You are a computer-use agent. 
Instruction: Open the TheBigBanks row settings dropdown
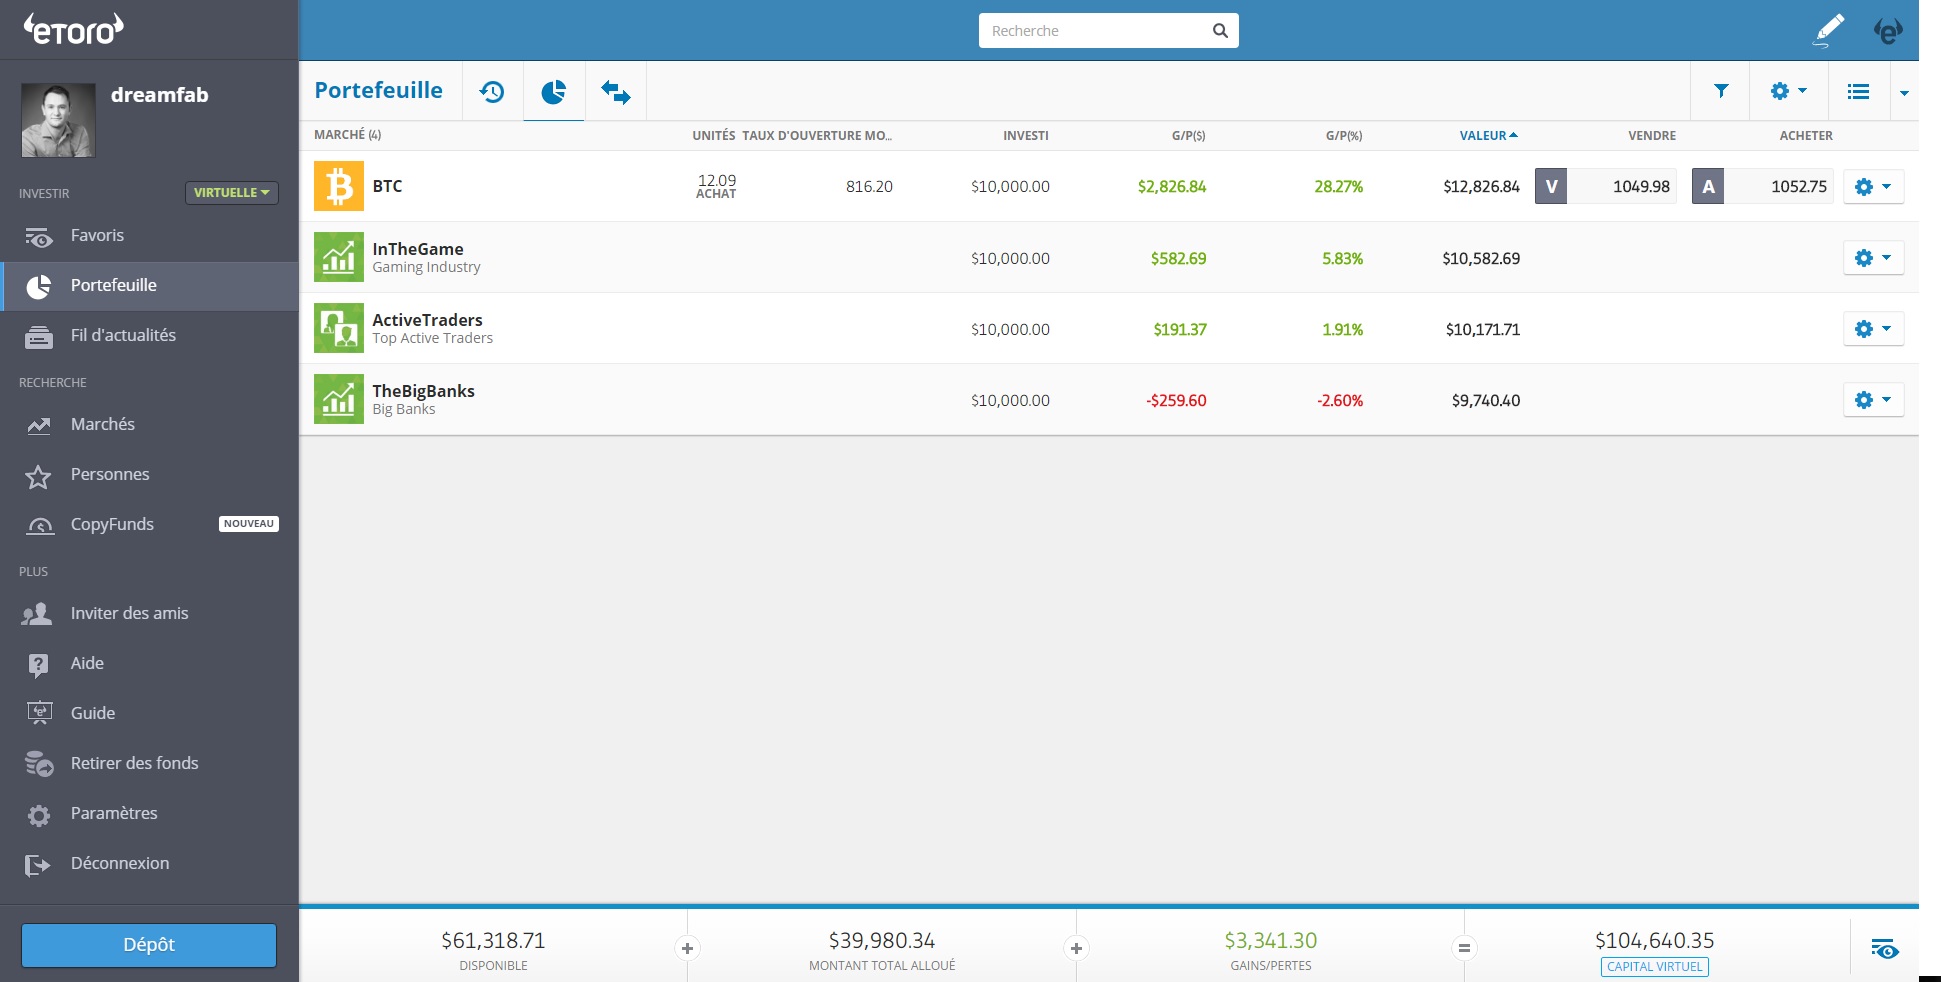(1872, 400)
